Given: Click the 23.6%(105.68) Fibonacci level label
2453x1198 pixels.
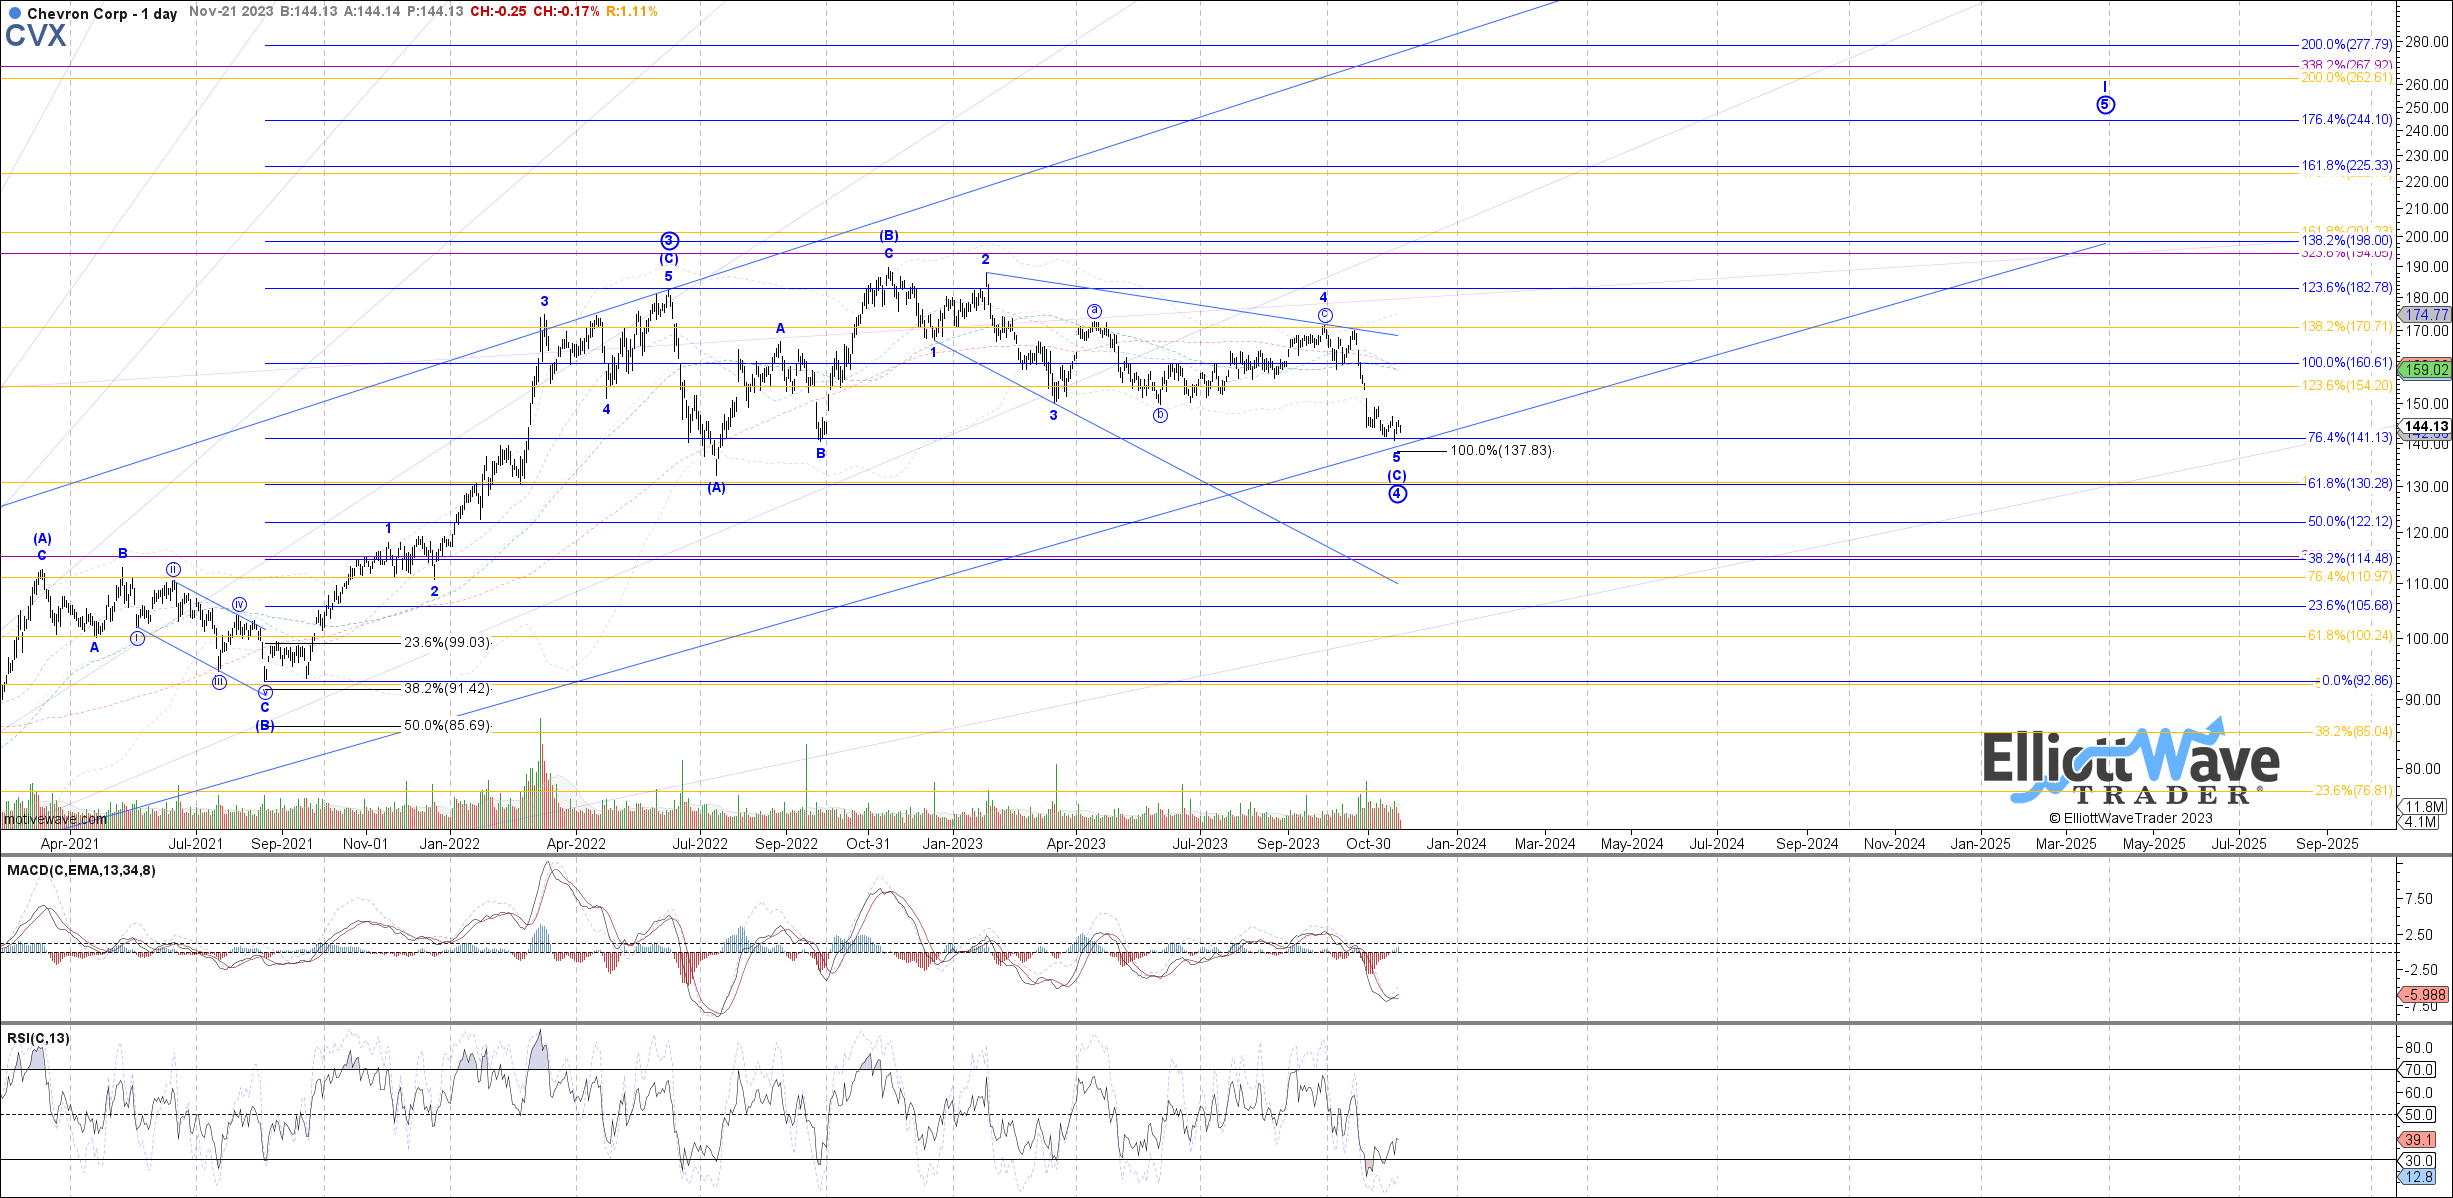Looking at the screenshot, I should (x=2349, y=606).
